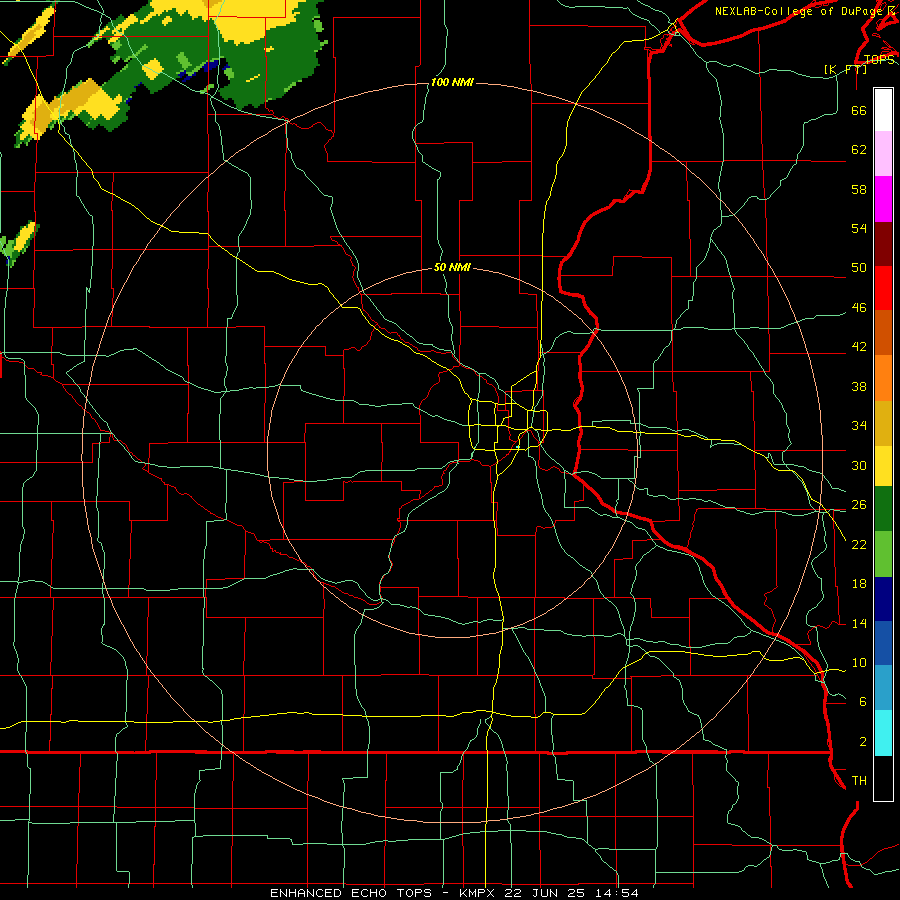Click the "54" legend value
This screenshot has height=900, width=900.
pos(859,228)
